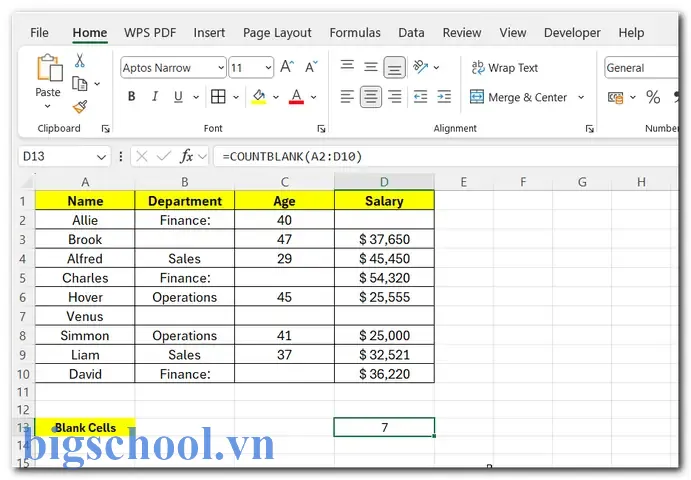The image size is (691, 480).
Task: Click the Copy icon
Action: [x=80, y=83]
